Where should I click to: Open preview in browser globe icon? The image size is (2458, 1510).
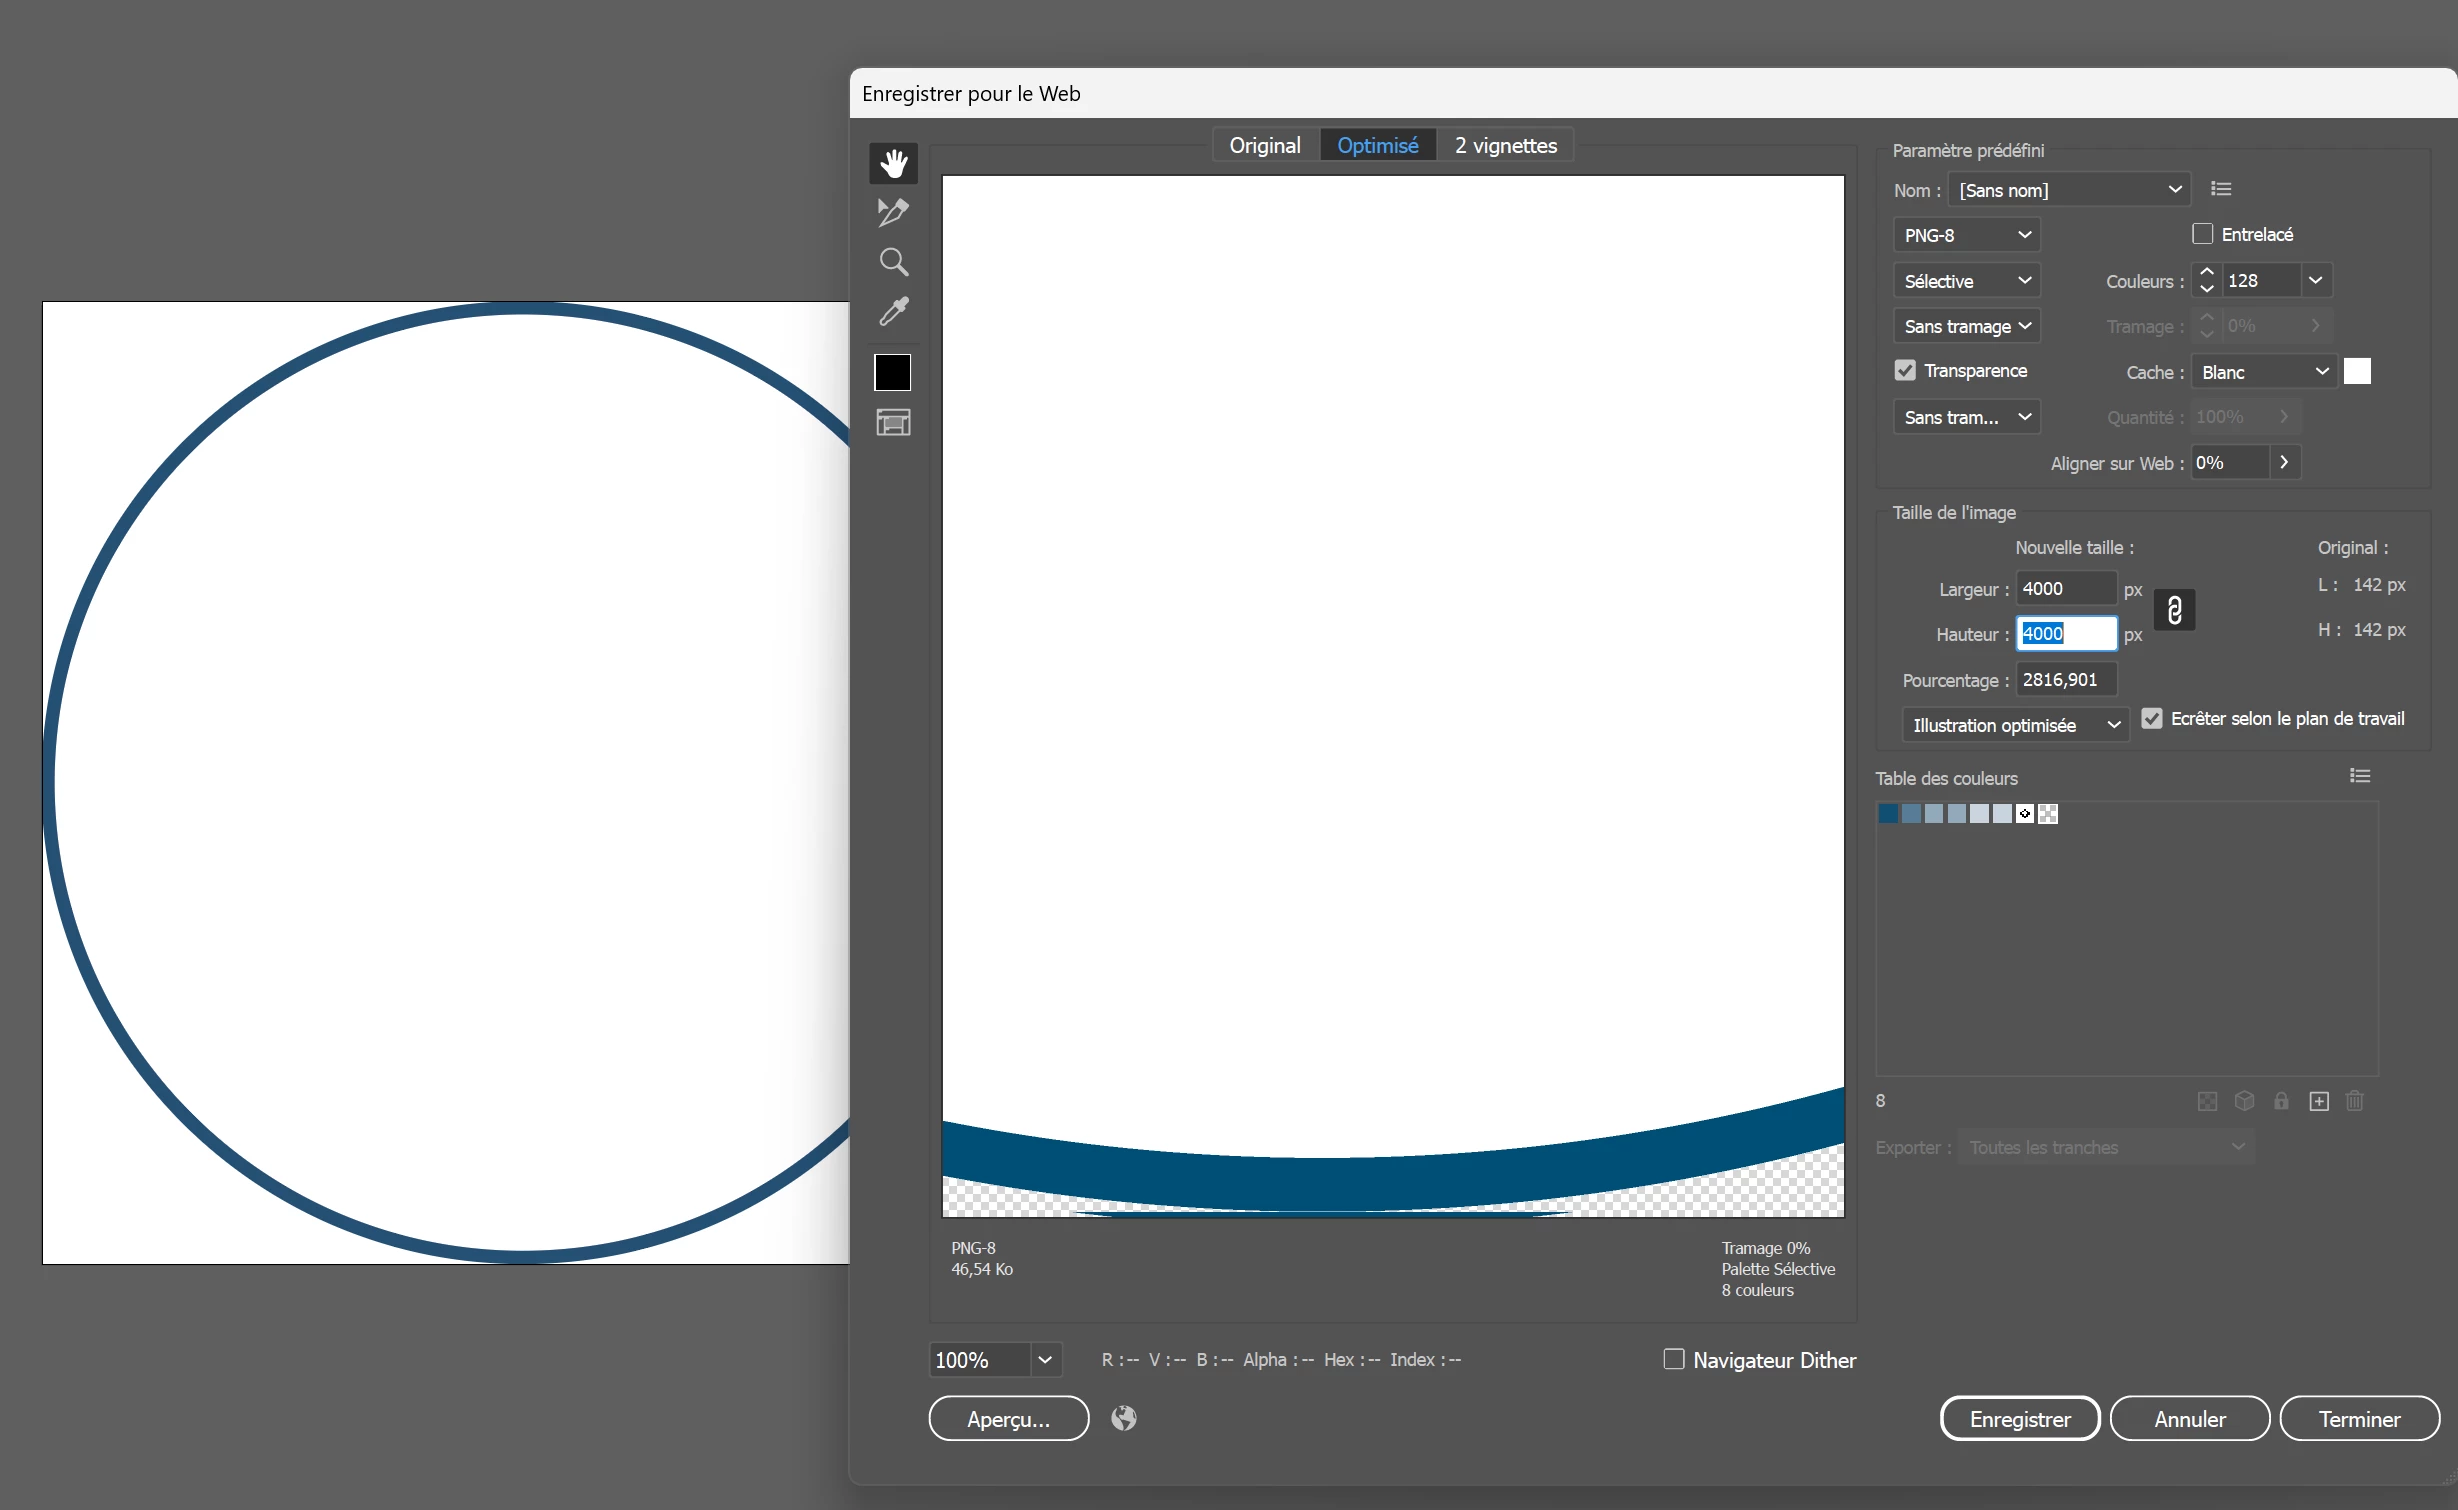coord(1124,1418)
